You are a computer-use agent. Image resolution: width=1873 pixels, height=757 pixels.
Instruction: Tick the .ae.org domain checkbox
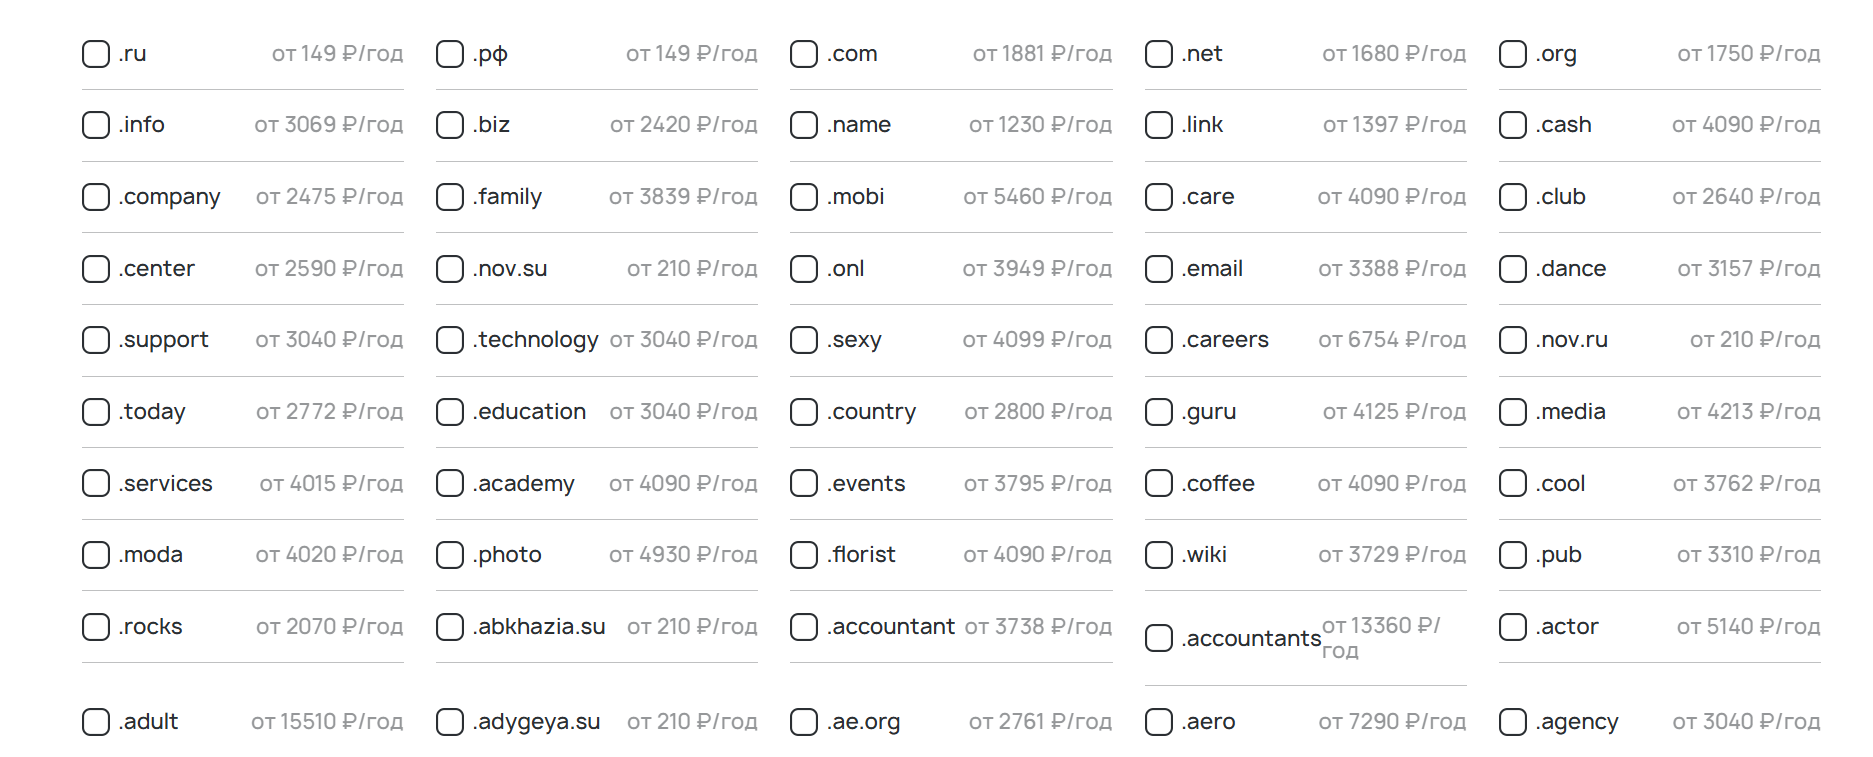point(804,722)
